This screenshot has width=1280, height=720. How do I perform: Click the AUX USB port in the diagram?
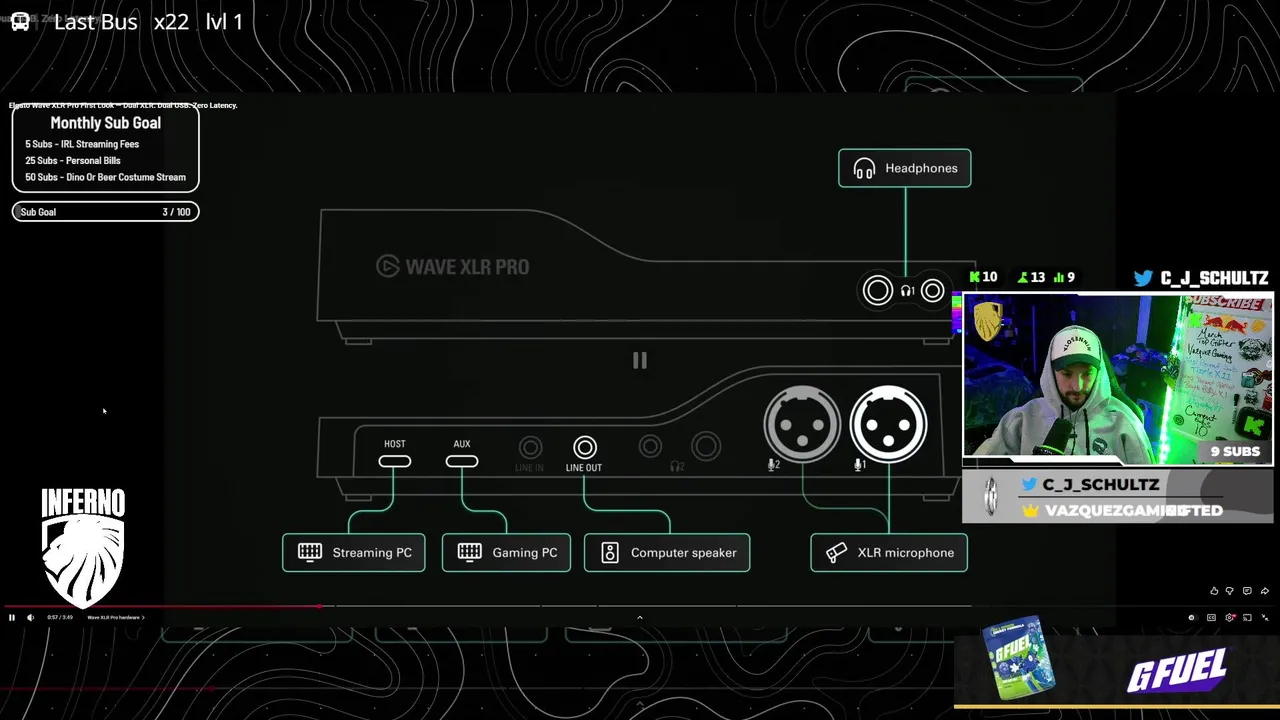[x=462, y=461]
